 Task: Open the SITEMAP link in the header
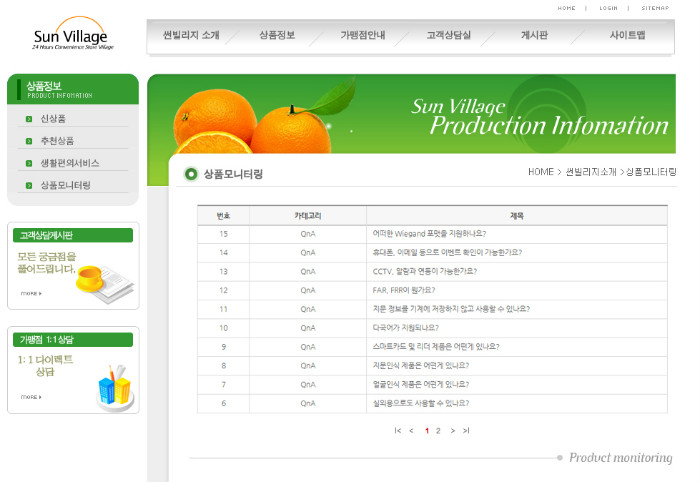pos(655,8)
